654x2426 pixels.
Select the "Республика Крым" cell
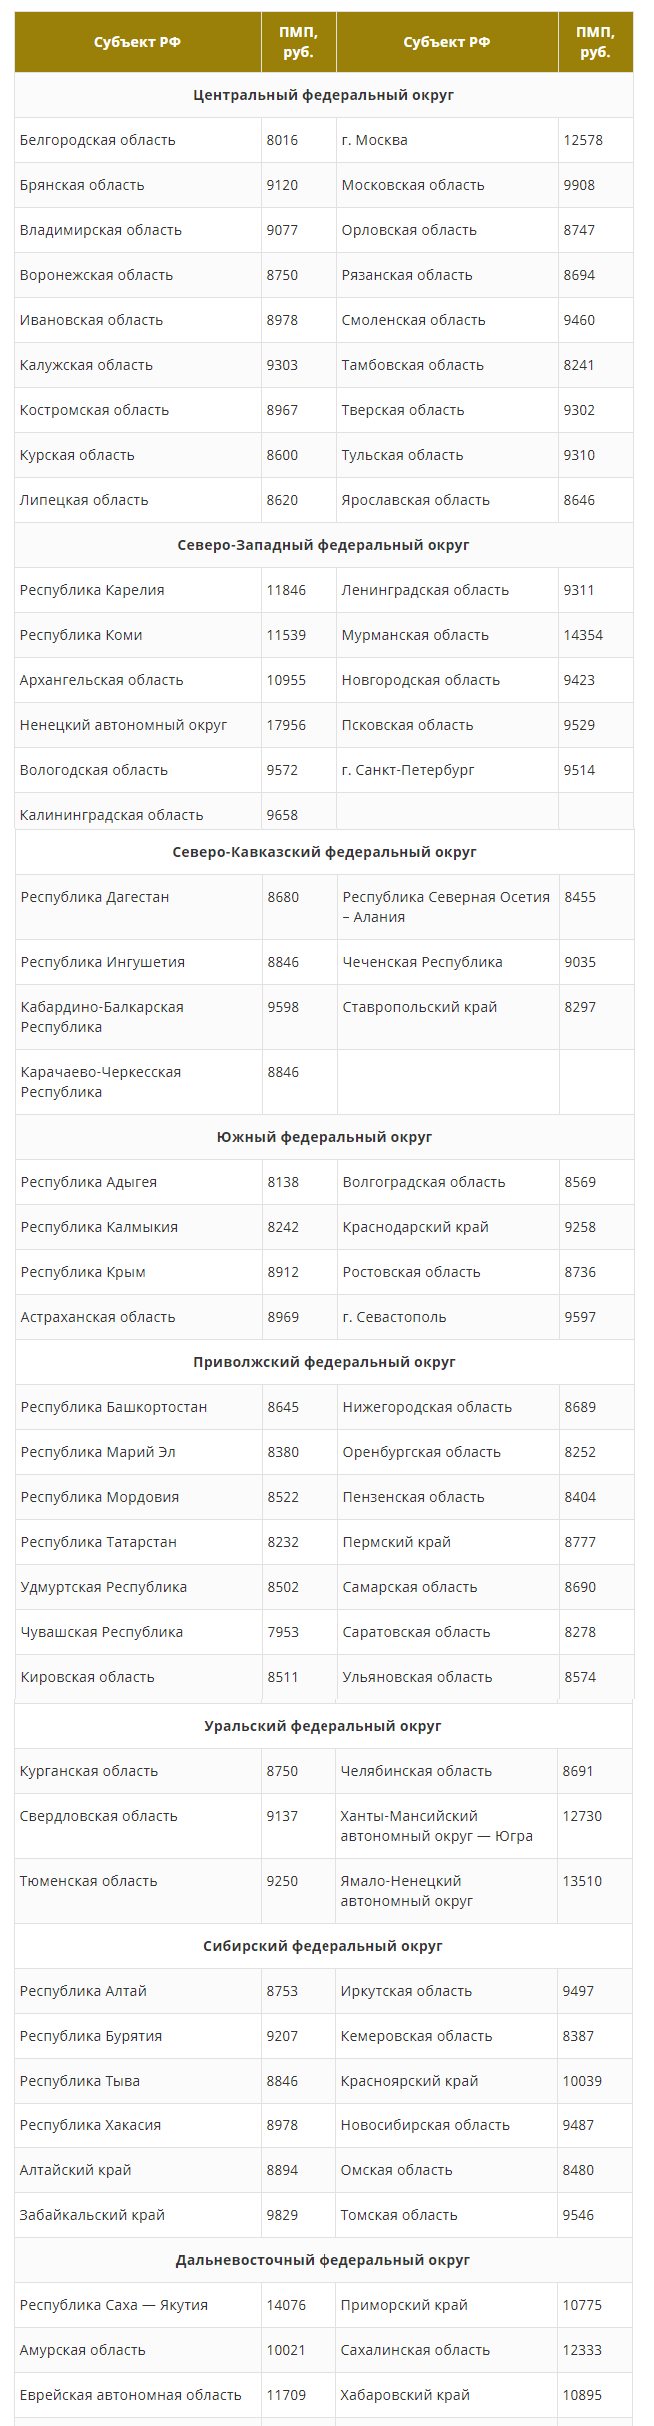point(139,1272)
